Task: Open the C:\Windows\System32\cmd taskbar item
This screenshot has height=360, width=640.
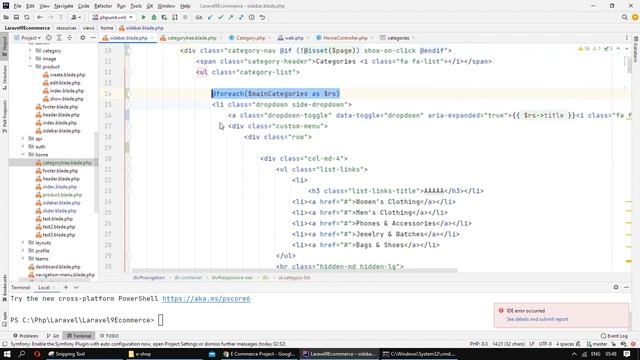Action: click(420, 354)
